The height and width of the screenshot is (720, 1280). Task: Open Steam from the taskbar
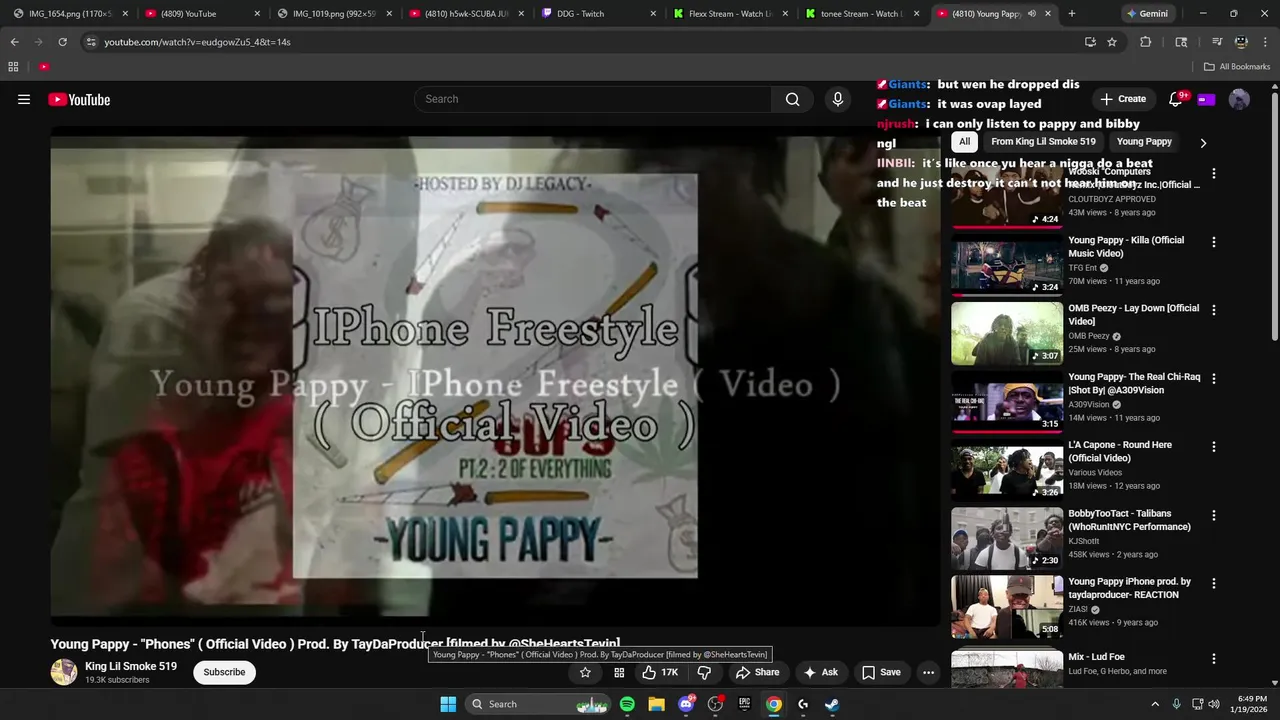[x=831, y=704]
